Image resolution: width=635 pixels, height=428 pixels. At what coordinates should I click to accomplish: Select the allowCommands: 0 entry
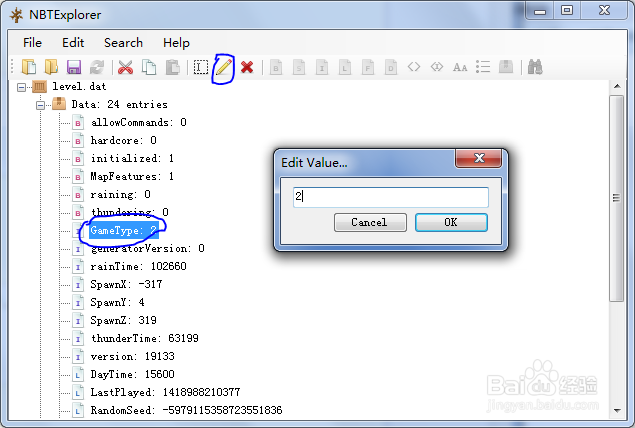point(139,122)
